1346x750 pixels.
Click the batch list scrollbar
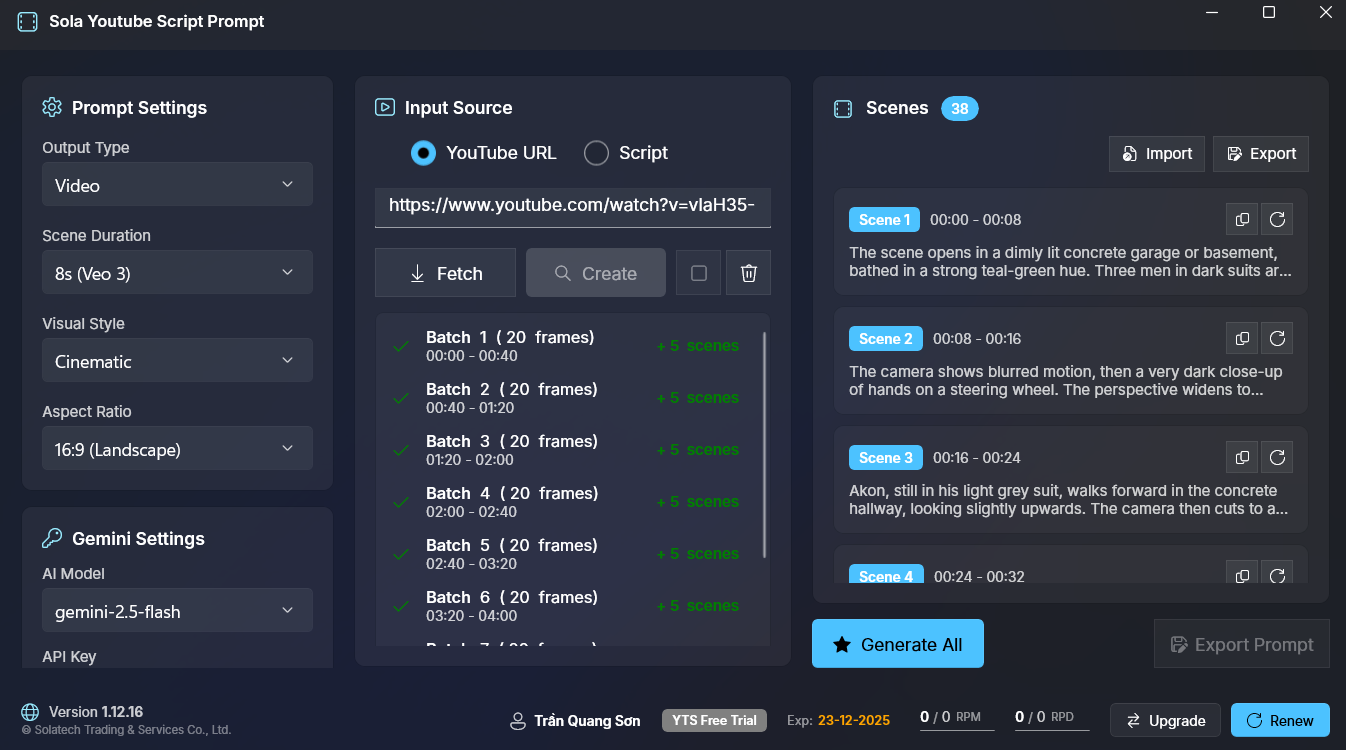(x=765, y=445)
